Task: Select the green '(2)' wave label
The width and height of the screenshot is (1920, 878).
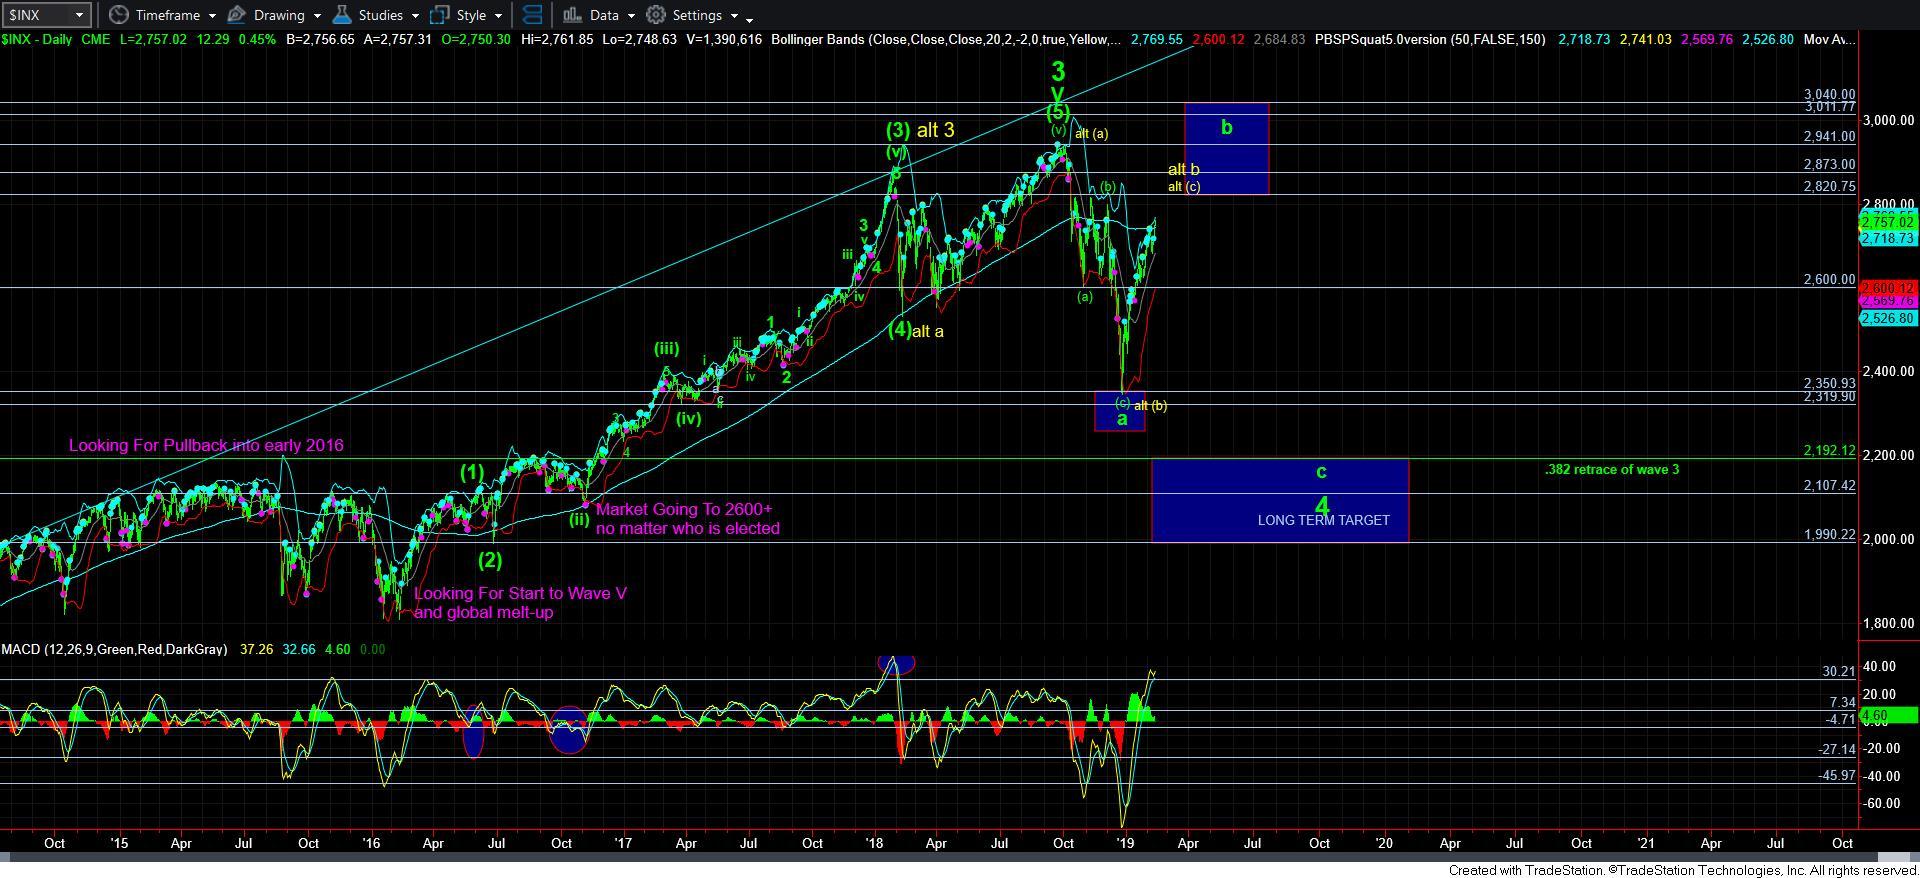Action: [x=490, y=559]
